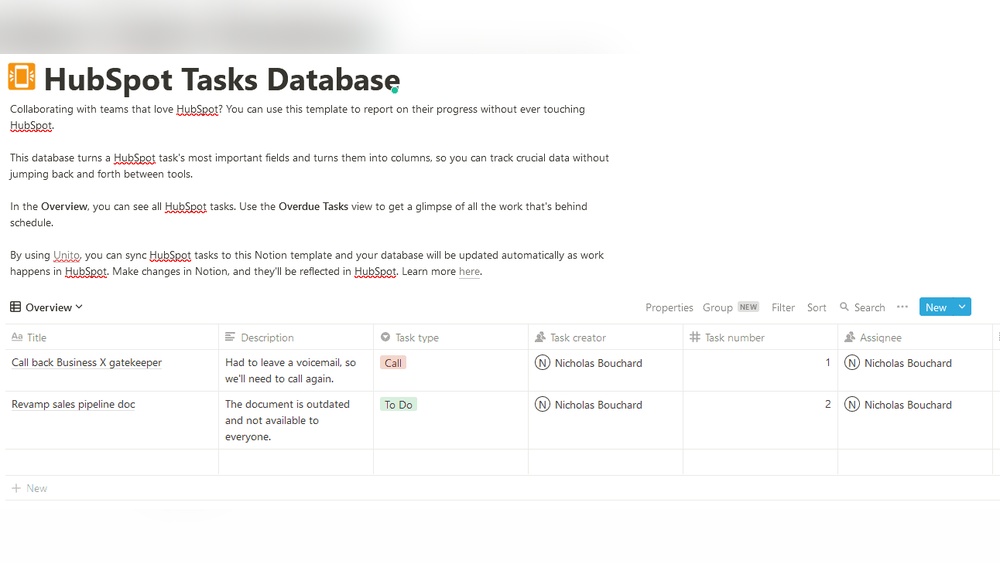Click the To Do task type tag
The width and height of the screenshot is (1000, 563).
click(x=398, y=404)
